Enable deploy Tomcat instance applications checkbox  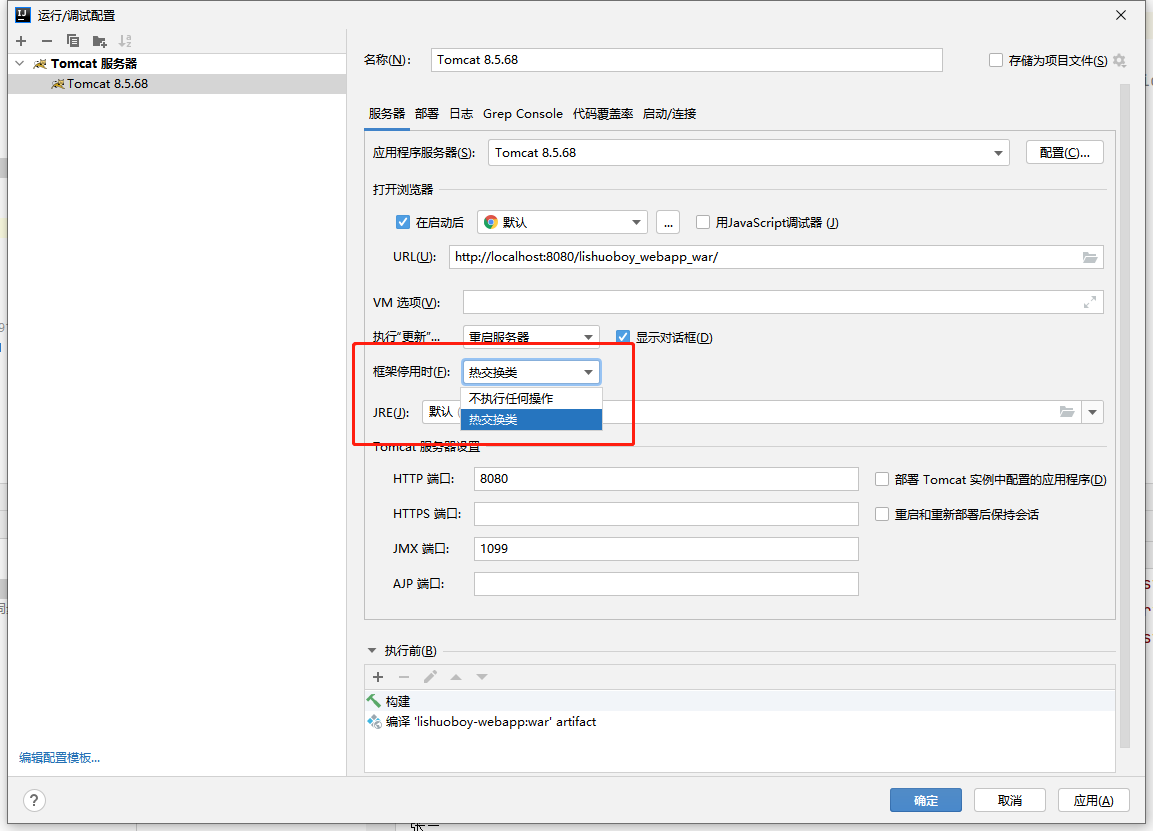click(x=882, y=479)
